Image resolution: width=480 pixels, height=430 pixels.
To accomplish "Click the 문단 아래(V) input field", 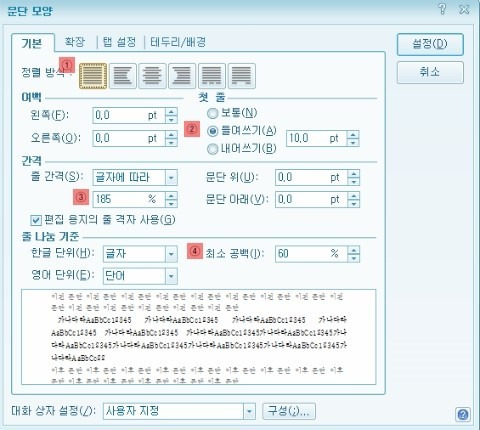I will pos(311,200).
